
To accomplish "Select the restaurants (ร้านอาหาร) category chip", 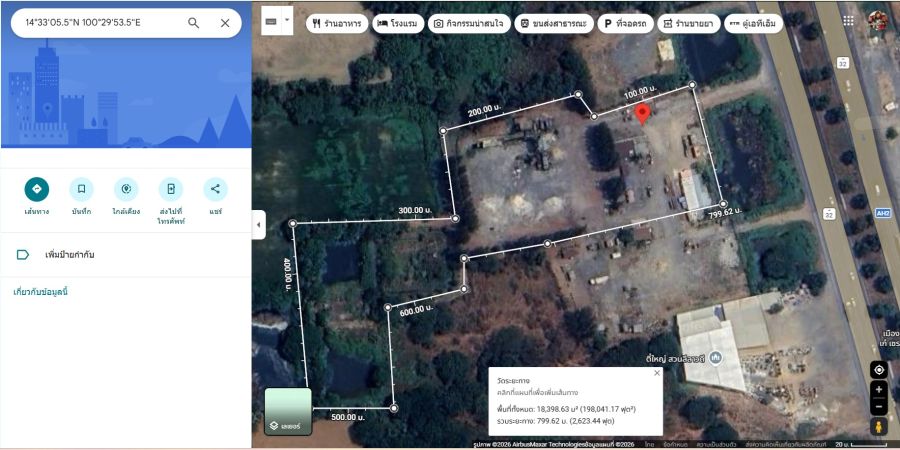I will (337, 23).
